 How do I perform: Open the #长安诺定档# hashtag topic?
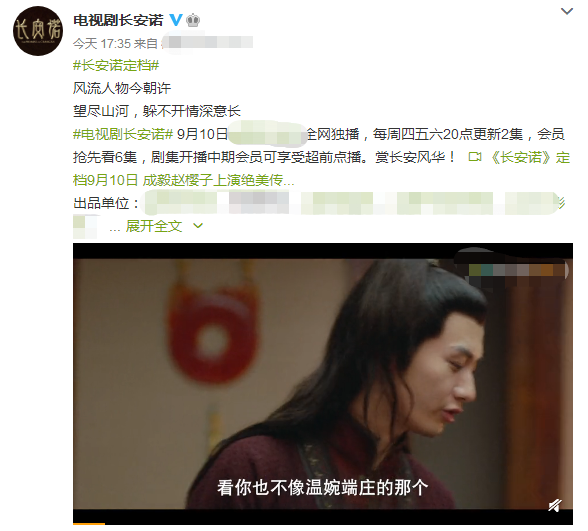click(x=116, y=65)
